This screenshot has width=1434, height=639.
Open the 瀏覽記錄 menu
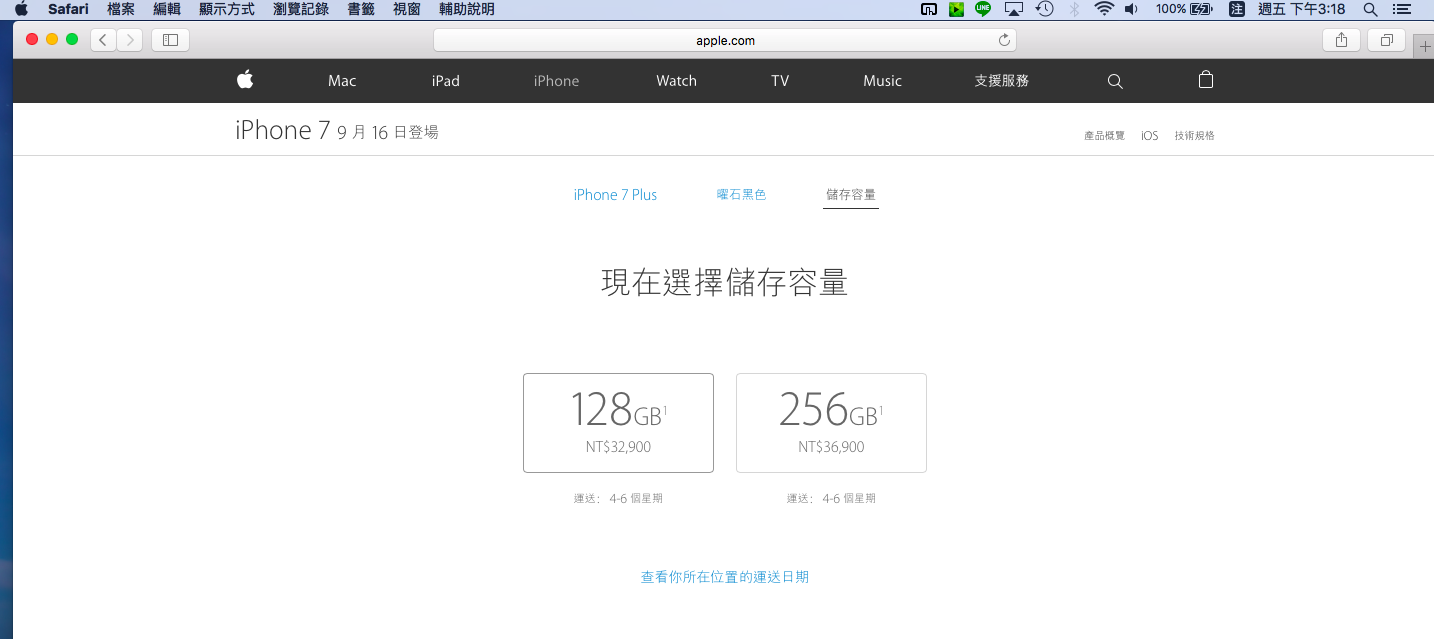(x=300, y=9)
